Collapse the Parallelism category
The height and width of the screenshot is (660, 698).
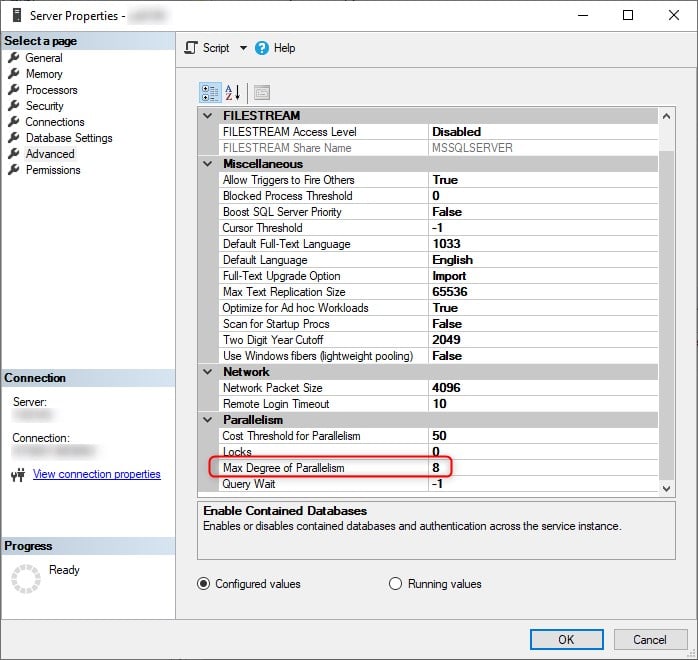[x=207, y=420]
